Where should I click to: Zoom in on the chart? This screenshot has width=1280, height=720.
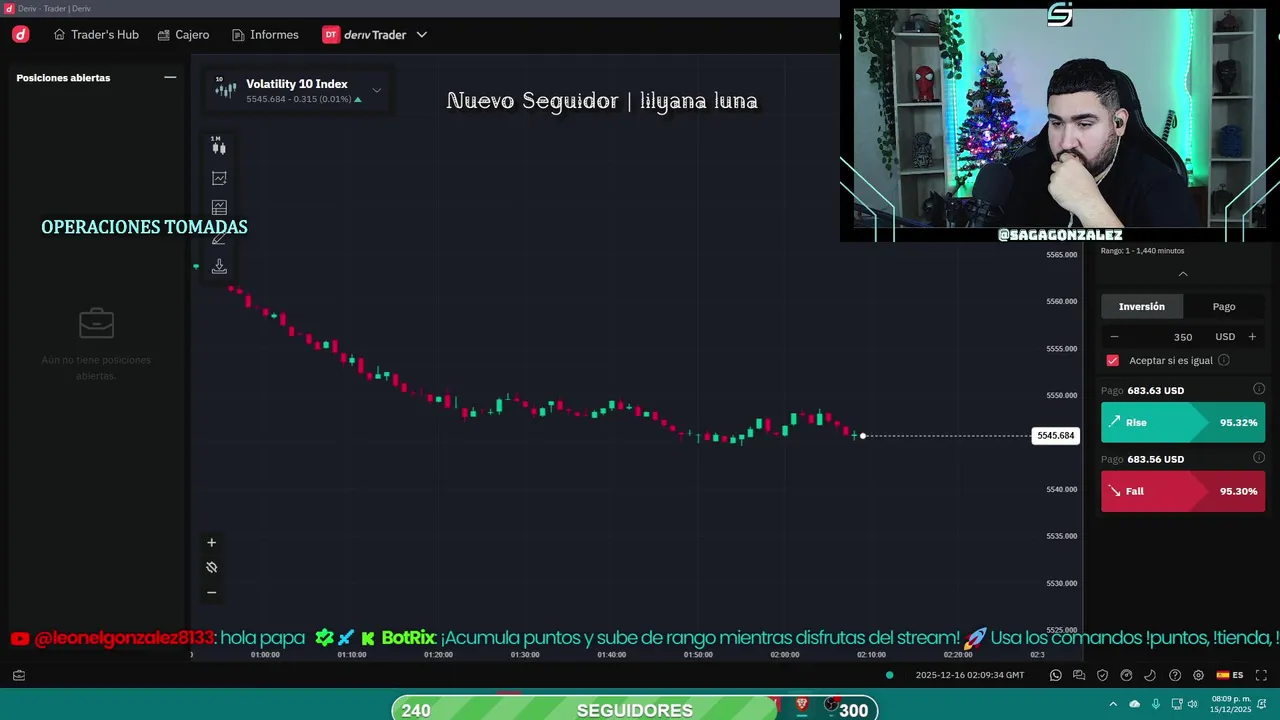[211, 542]
